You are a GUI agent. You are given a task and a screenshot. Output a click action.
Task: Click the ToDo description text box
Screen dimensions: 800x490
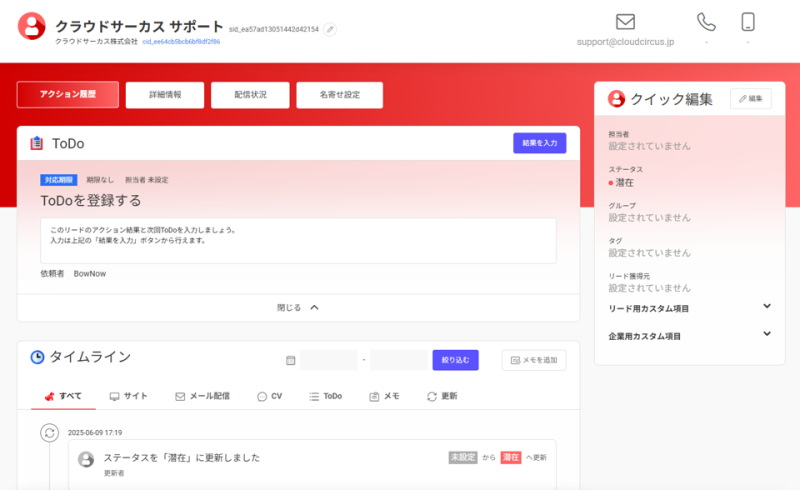pyautogui.click(x=298, y=240)
